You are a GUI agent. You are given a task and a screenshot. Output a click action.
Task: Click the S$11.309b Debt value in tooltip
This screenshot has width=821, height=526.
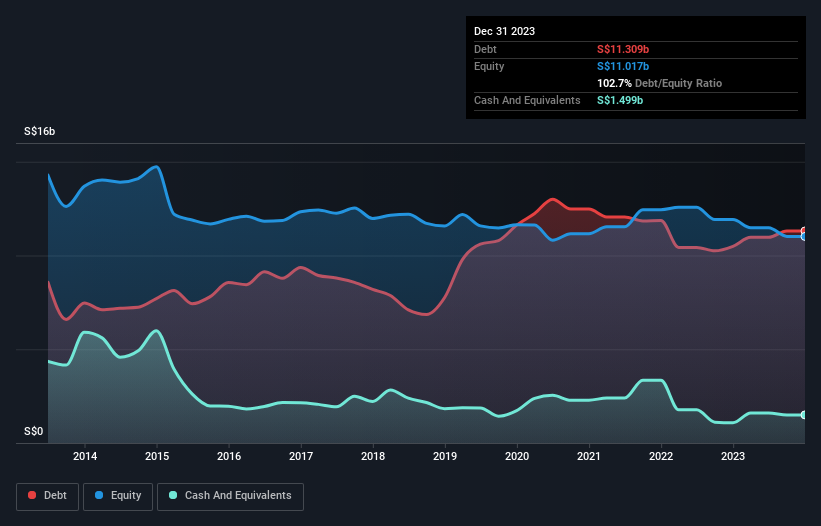coord(623,49)
